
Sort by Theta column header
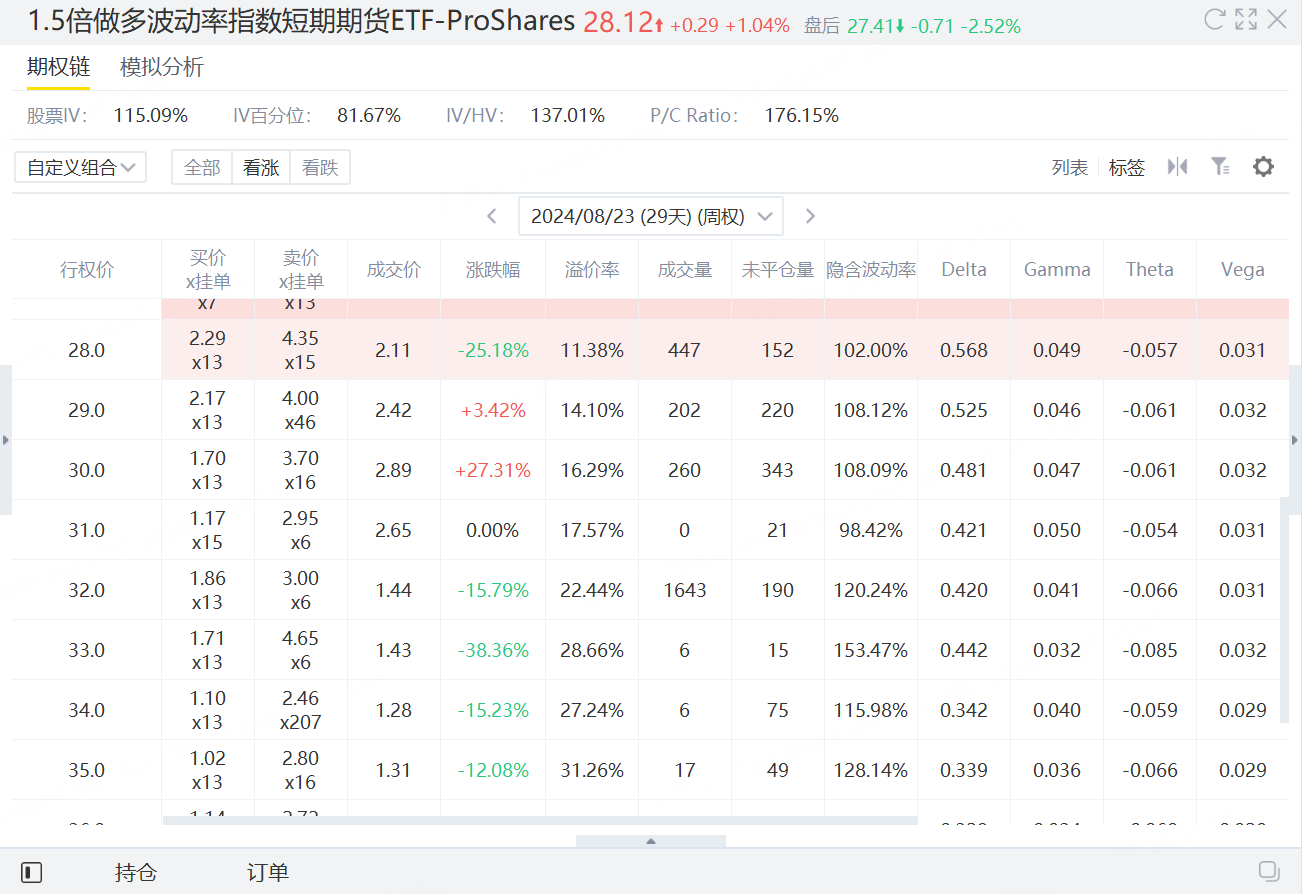tap(1150, 269)
